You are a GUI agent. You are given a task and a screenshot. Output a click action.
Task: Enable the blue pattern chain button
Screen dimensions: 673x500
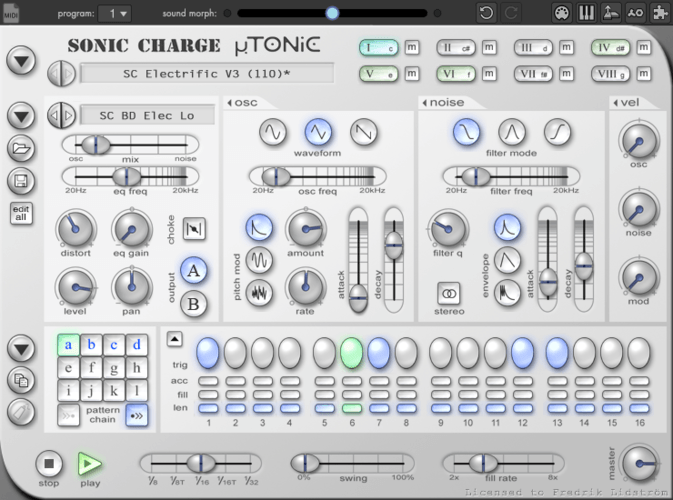[x=136, y=415]
